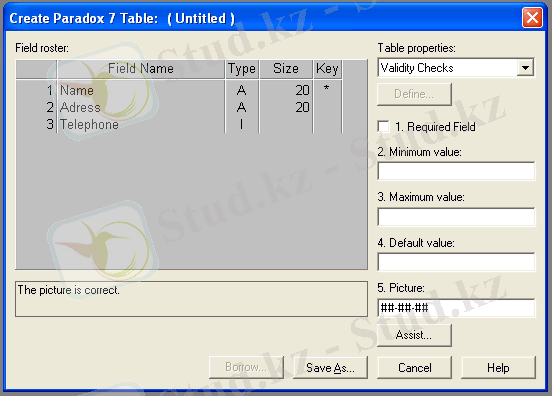Open Help for this dialog

pos(498,367)
